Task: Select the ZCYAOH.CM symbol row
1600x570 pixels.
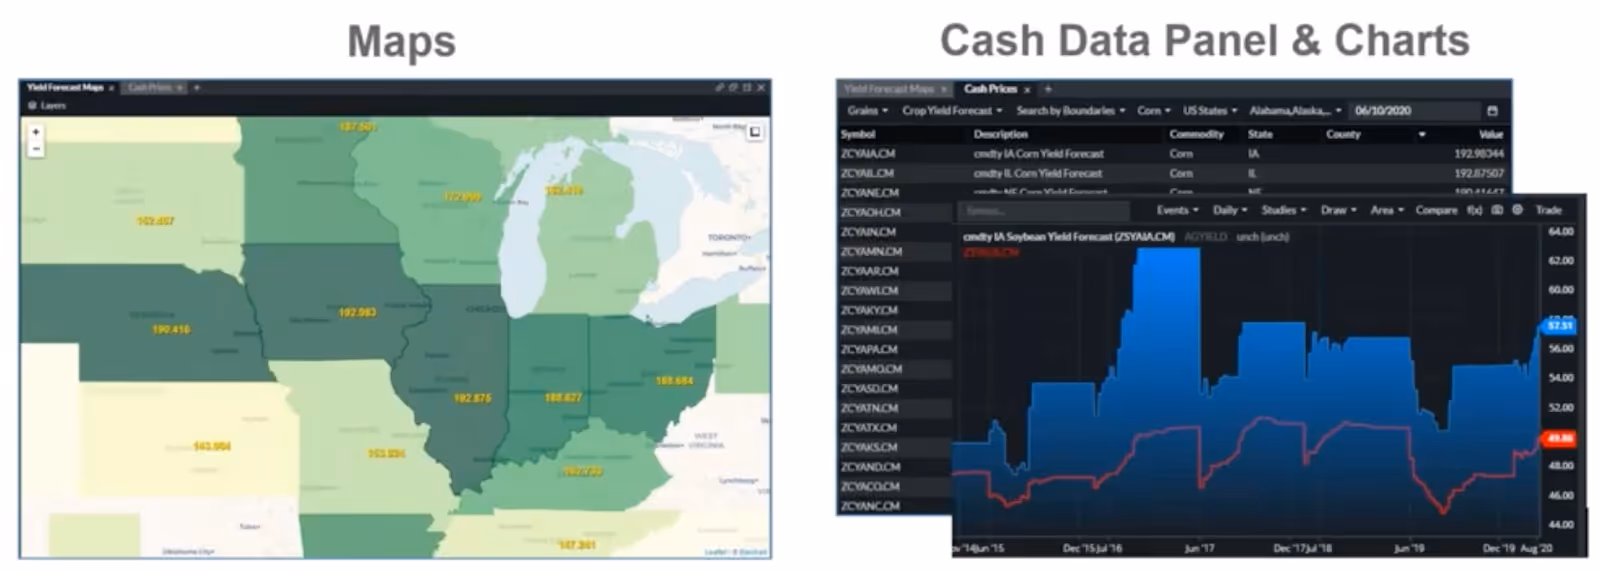Action: pyautogui.click(x=870, y=212)
